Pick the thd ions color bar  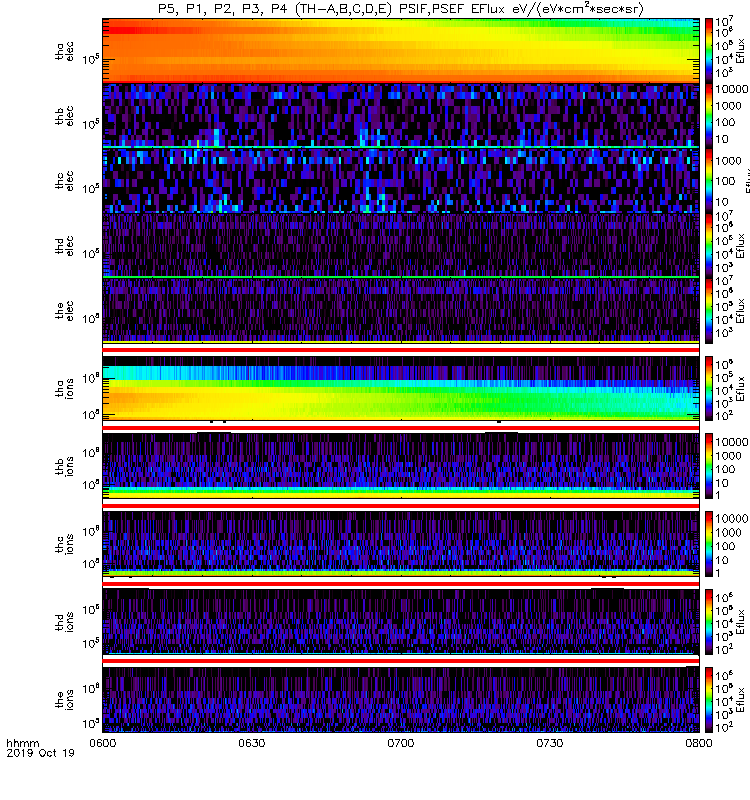click(x=709, y=621)
